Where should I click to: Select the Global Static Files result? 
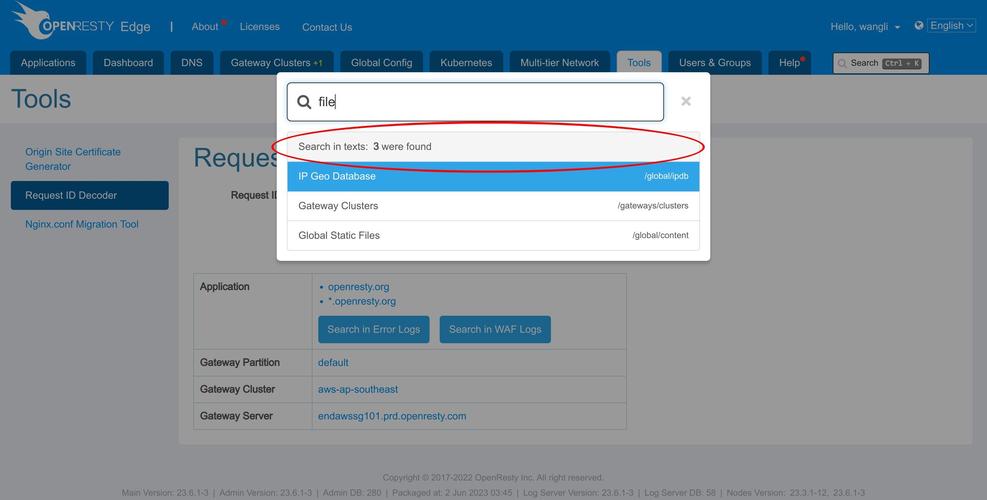(494, 236)
